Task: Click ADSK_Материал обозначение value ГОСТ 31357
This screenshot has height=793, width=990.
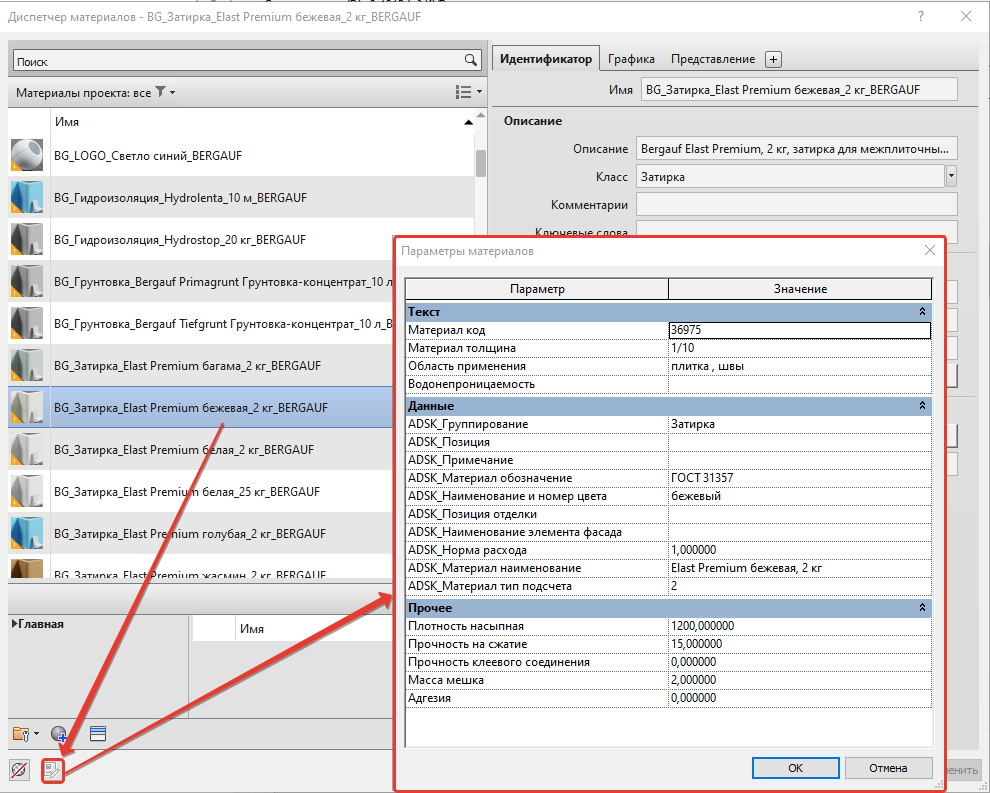Action: (799, 478)
